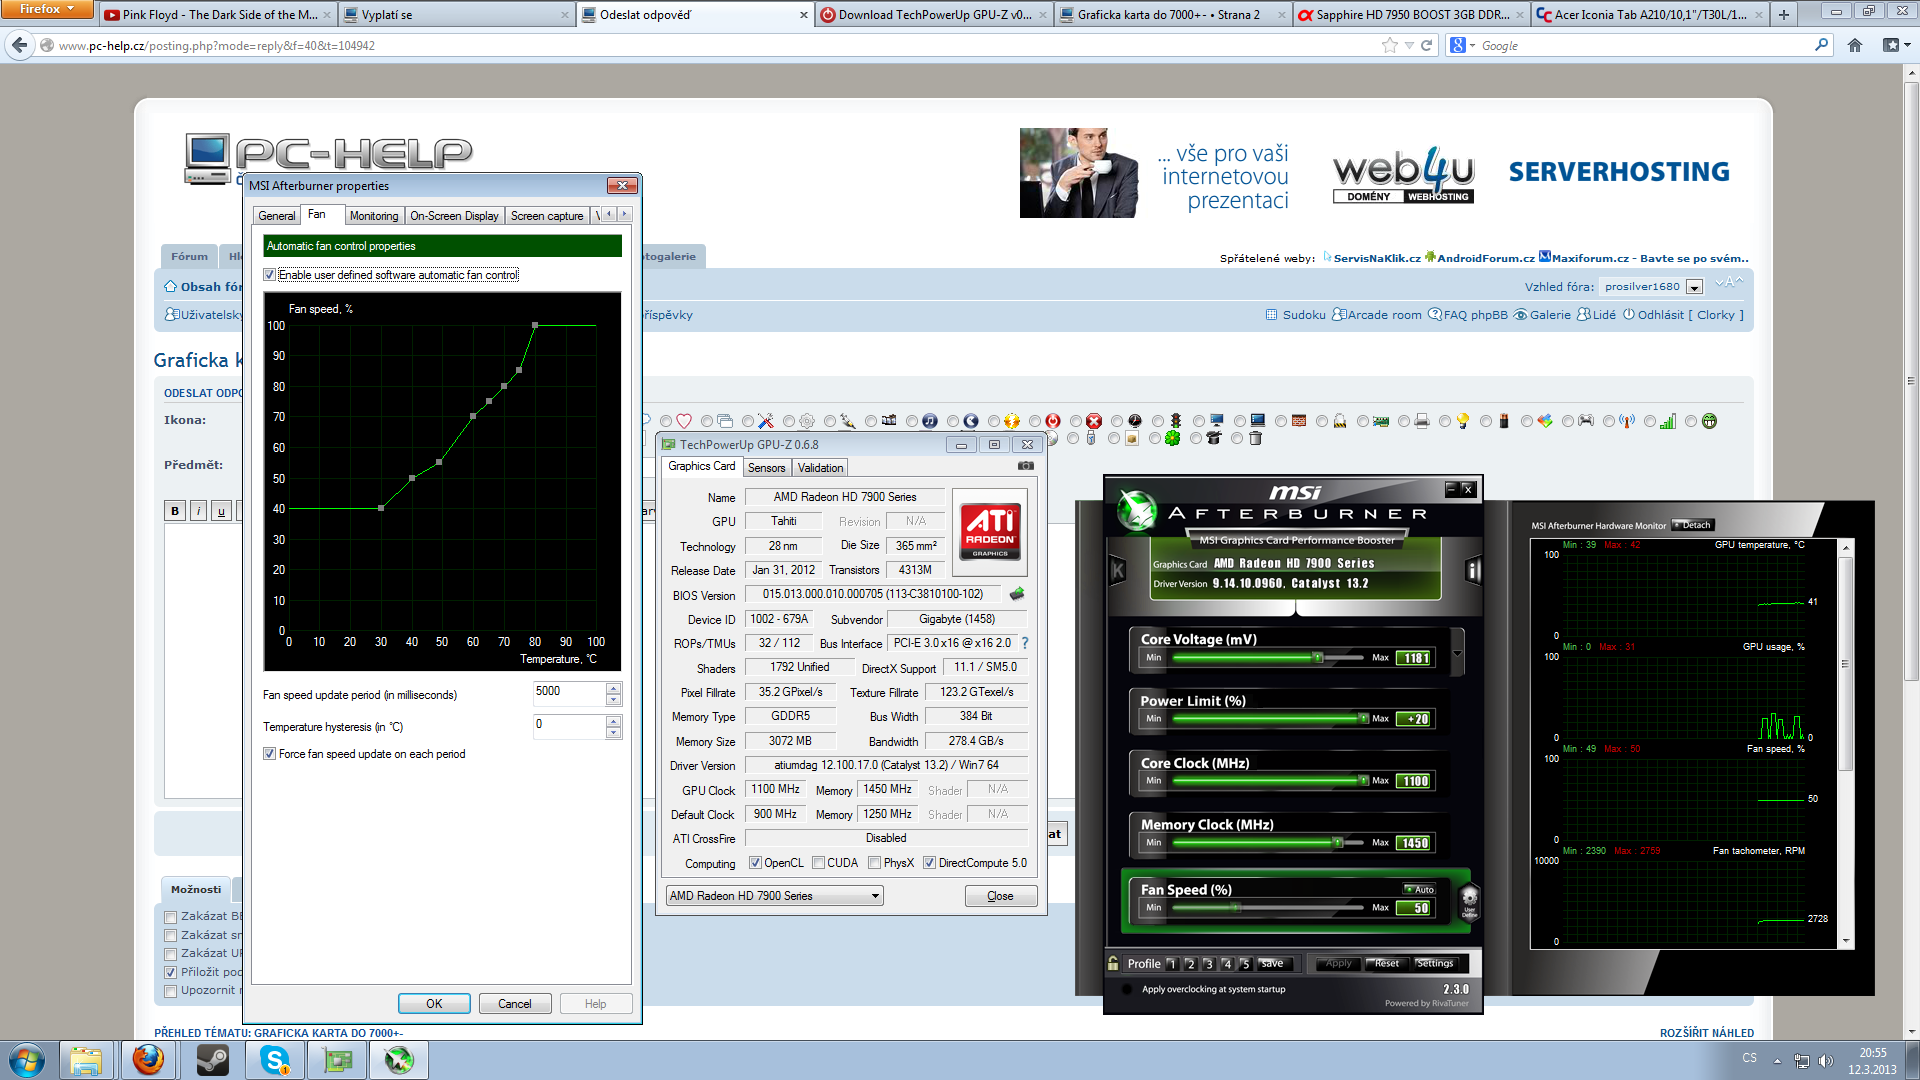
Task: Take a GPU-Z screenshot with camera icon
Action: click(1025, 466)
